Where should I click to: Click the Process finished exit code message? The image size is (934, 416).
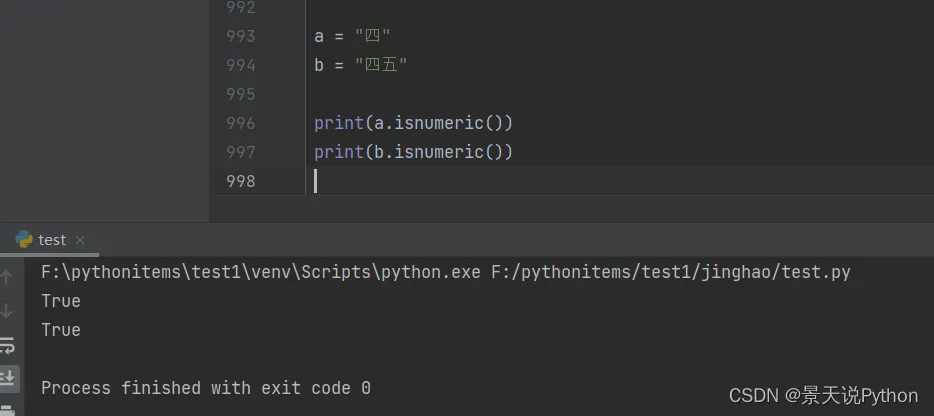point(206,388)
